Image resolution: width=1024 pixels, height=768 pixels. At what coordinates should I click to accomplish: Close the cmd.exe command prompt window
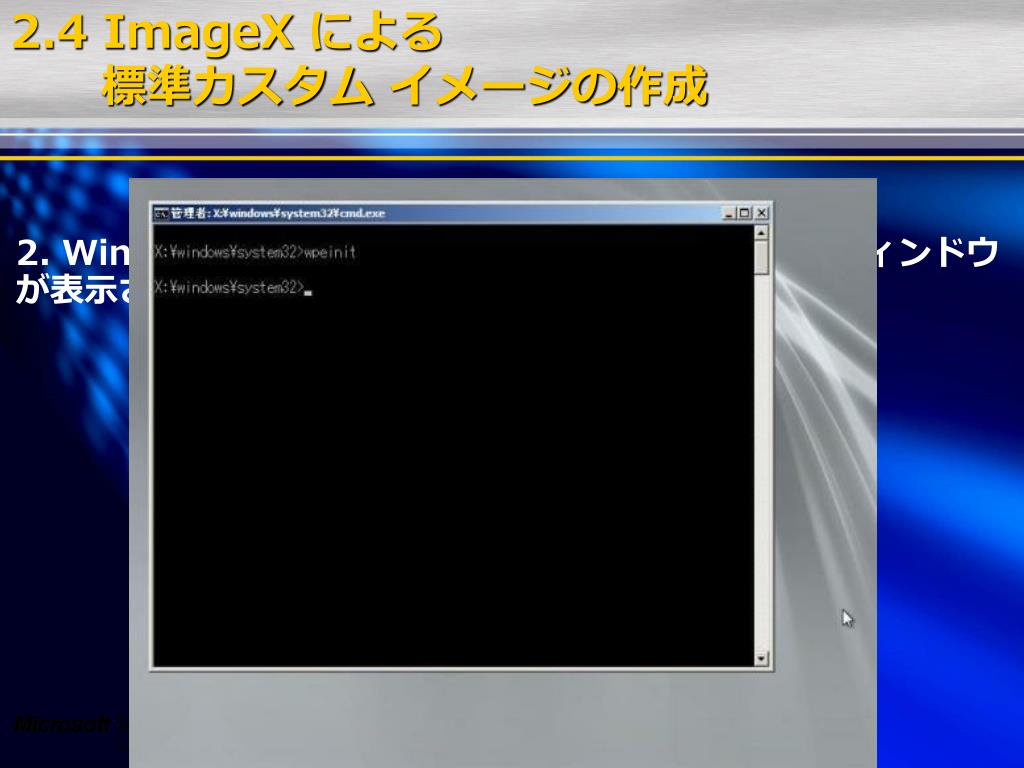pos(761,214)
